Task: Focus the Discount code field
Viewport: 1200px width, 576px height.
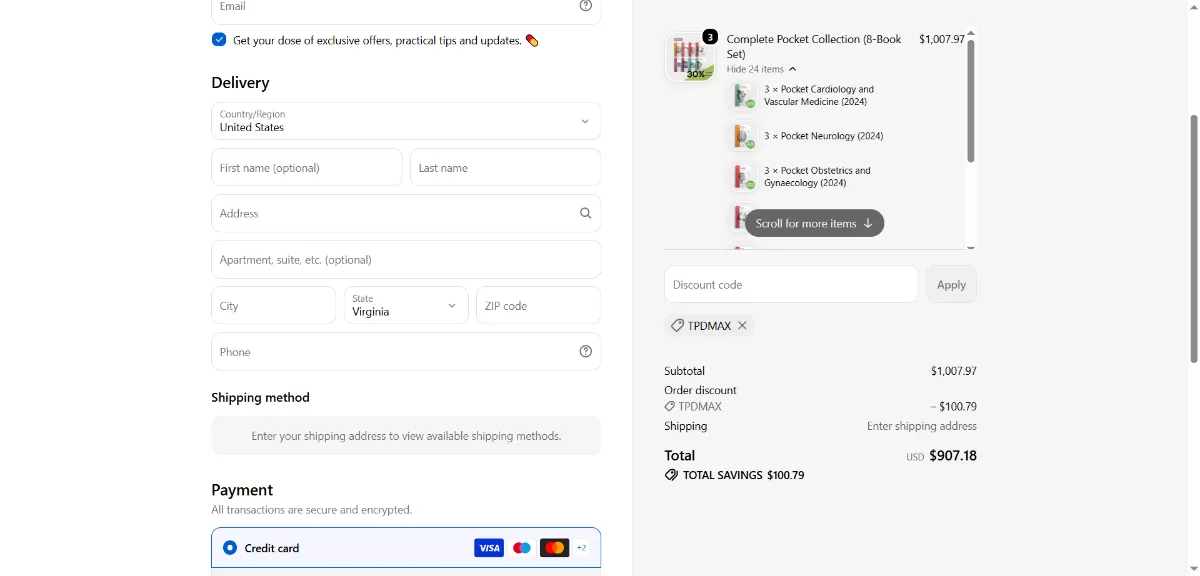Action: pos(791,285)
